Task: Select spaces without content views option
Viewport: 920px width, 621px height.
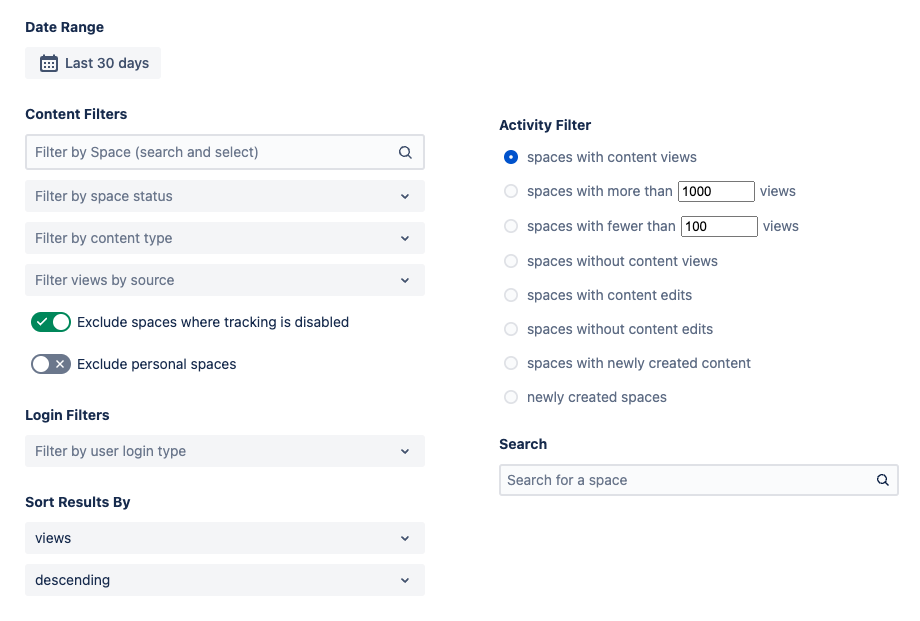Action: tap(511, 261)
